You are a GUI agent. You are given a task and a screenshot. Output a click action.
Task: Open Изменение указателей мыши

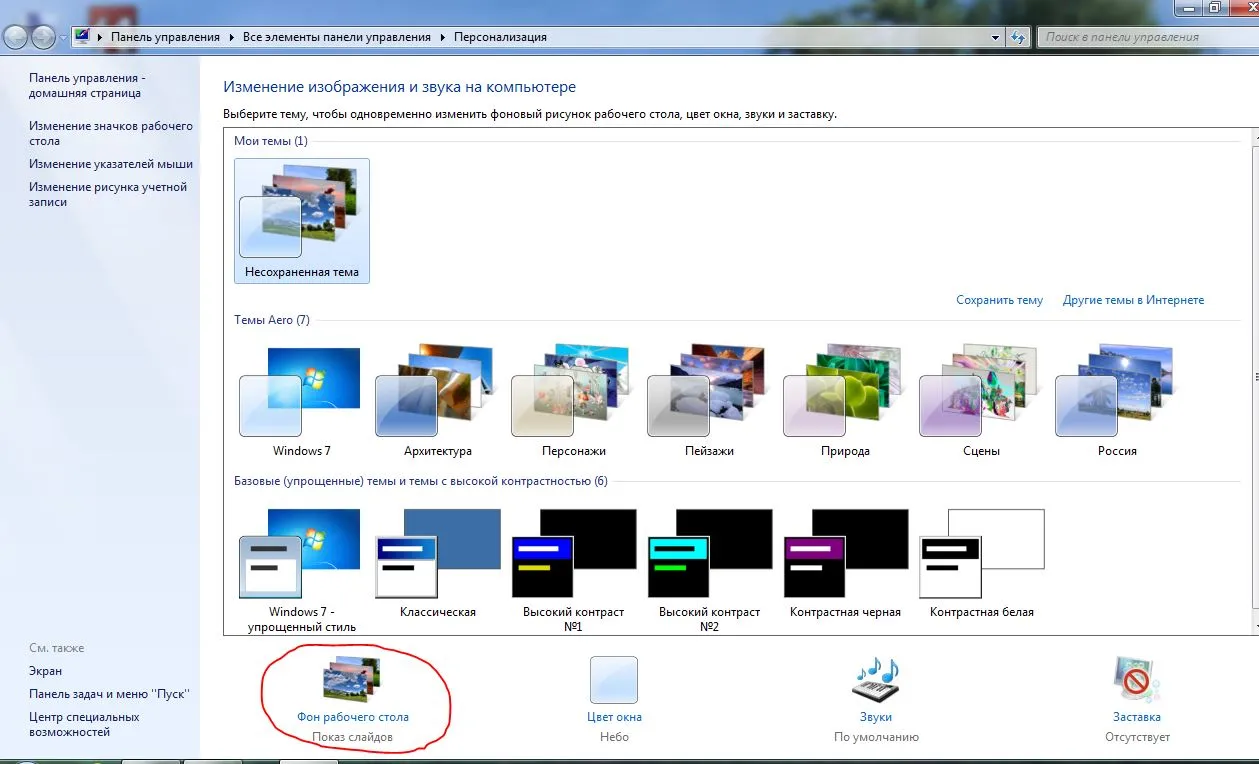[111, 164]
